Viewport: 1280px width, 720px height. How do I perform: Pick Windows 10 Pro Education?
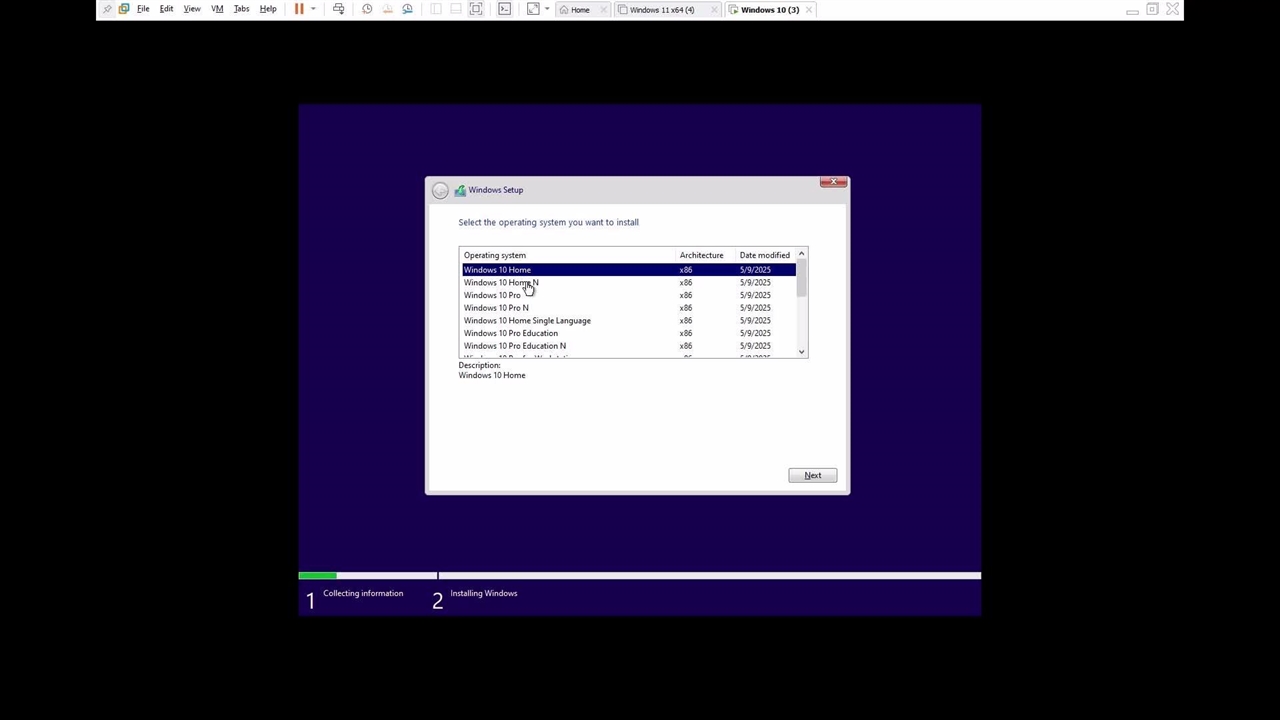[629, 333]
